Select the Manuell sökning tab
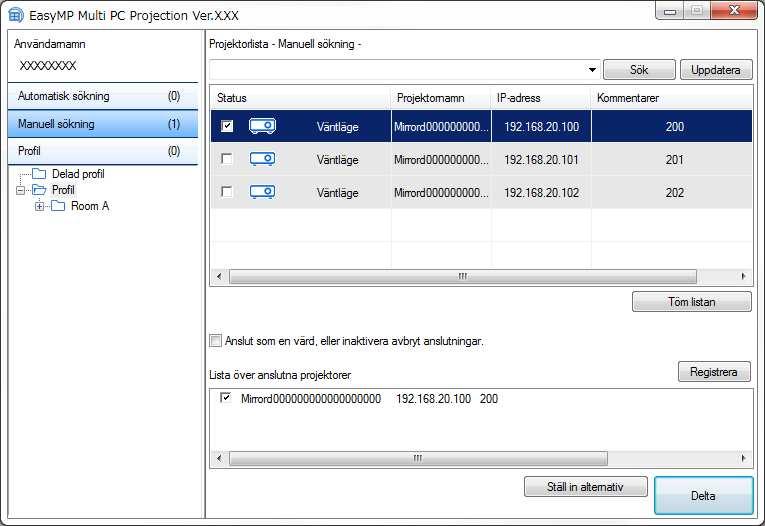The height and width of the screenshot is (526, 765). click(103, 124)
